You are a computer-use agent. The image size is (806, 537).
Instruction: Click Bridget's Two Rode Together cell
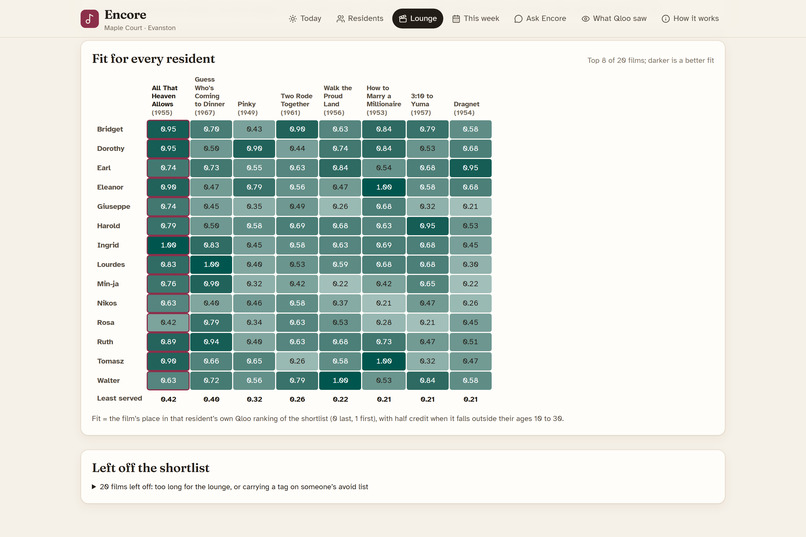click(x=297, y=129)
